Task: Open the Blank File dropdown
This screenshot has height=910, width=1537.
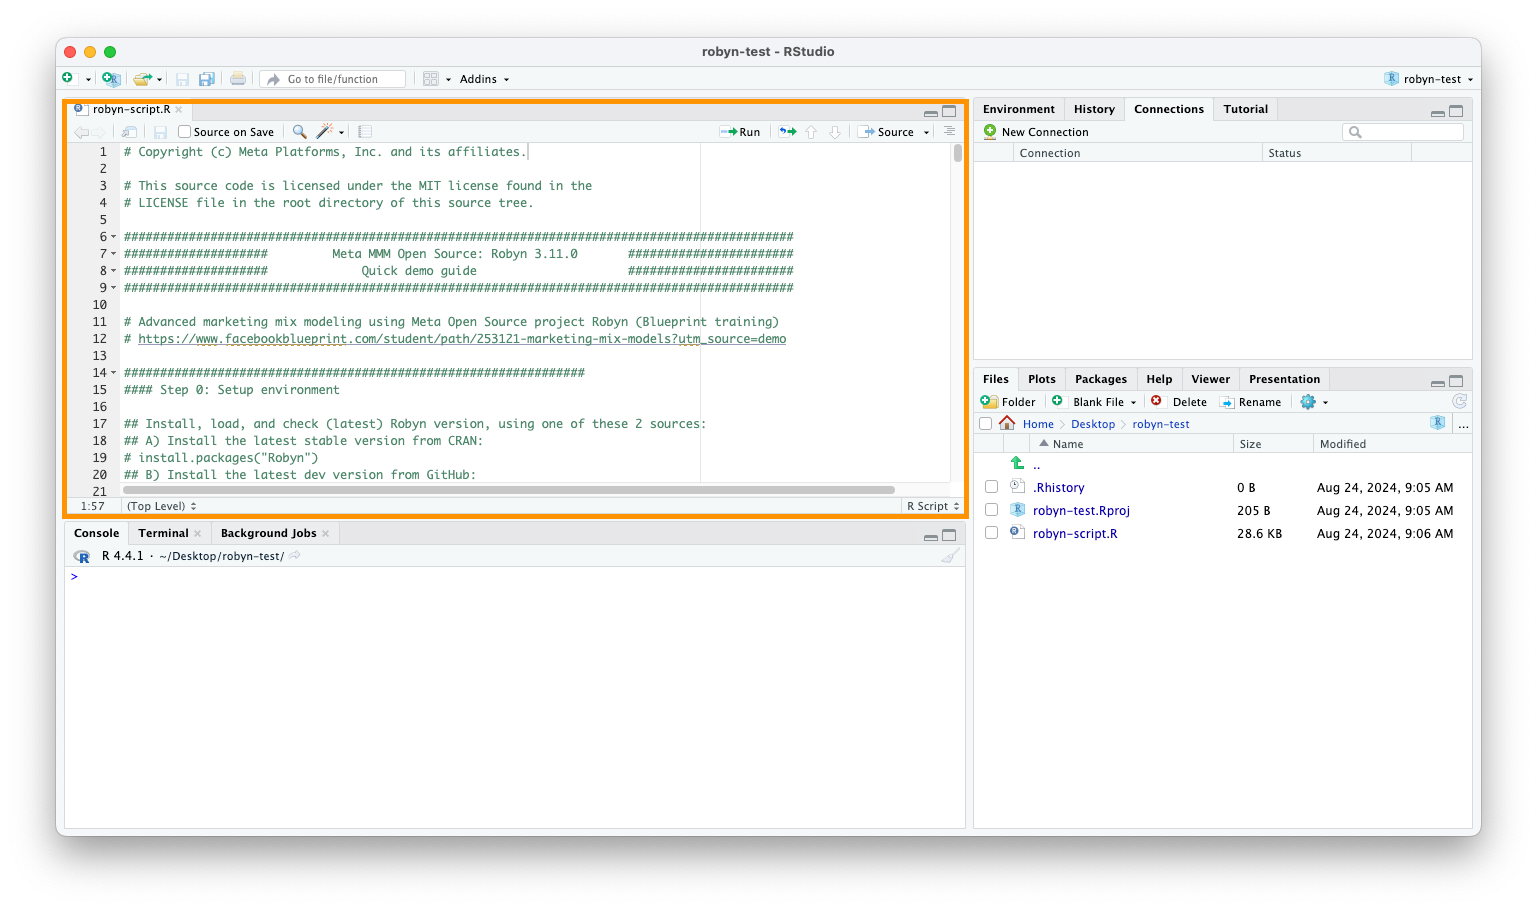Action: [x=1133, y=401]
